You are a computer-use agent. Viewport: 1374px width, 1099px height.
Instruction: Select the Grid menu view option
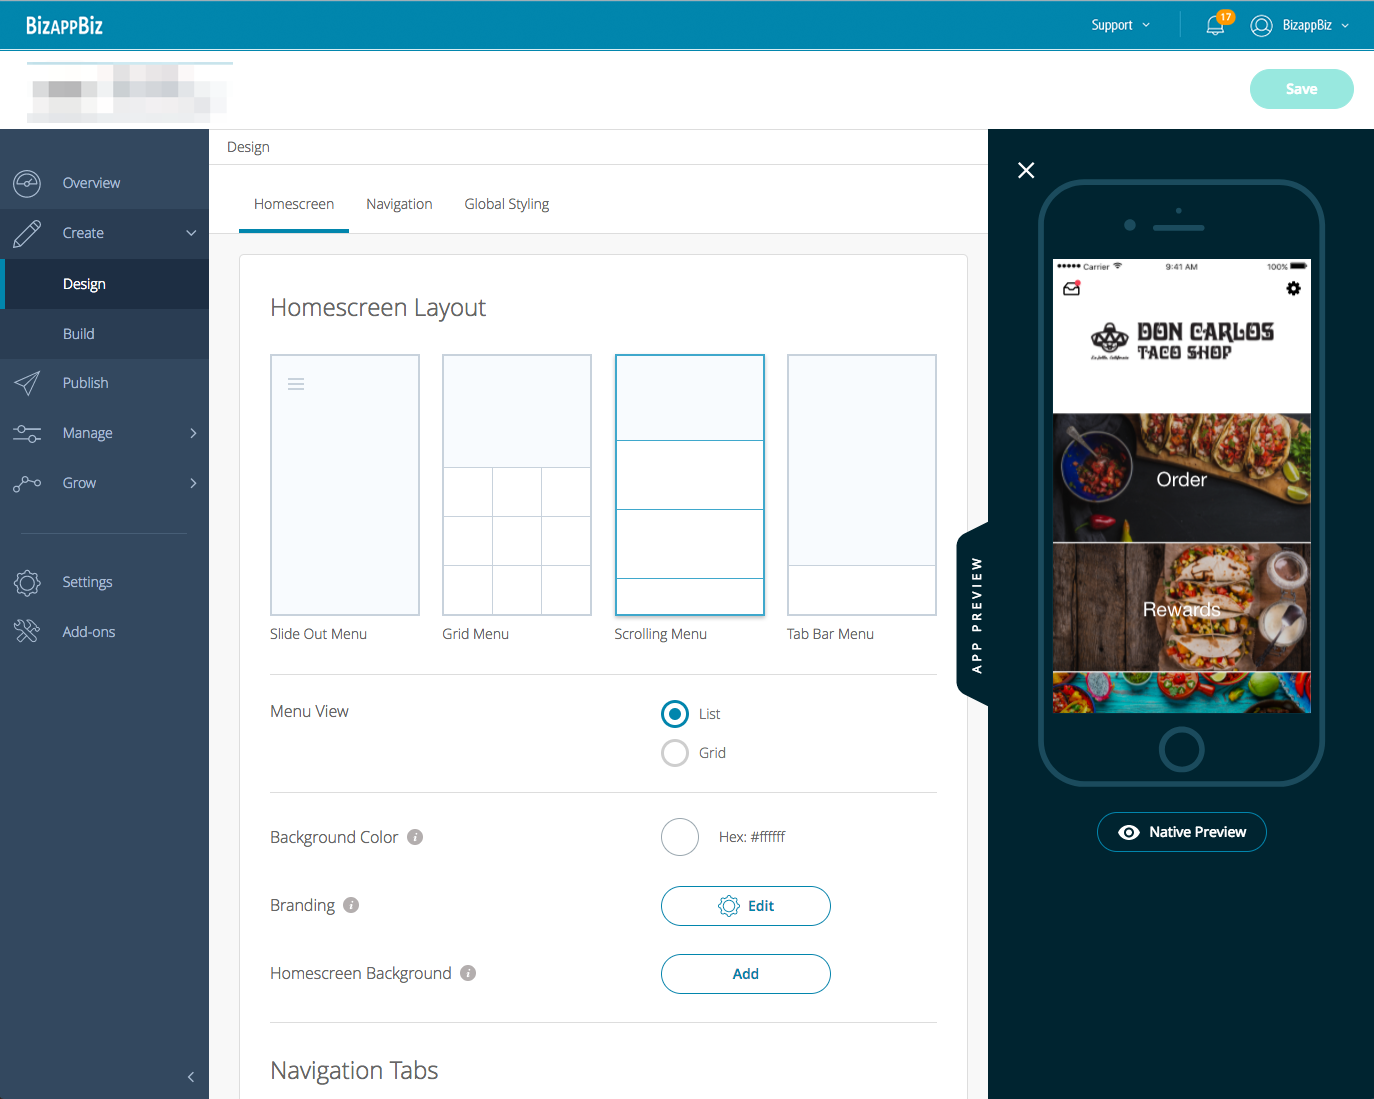[675, 753]
